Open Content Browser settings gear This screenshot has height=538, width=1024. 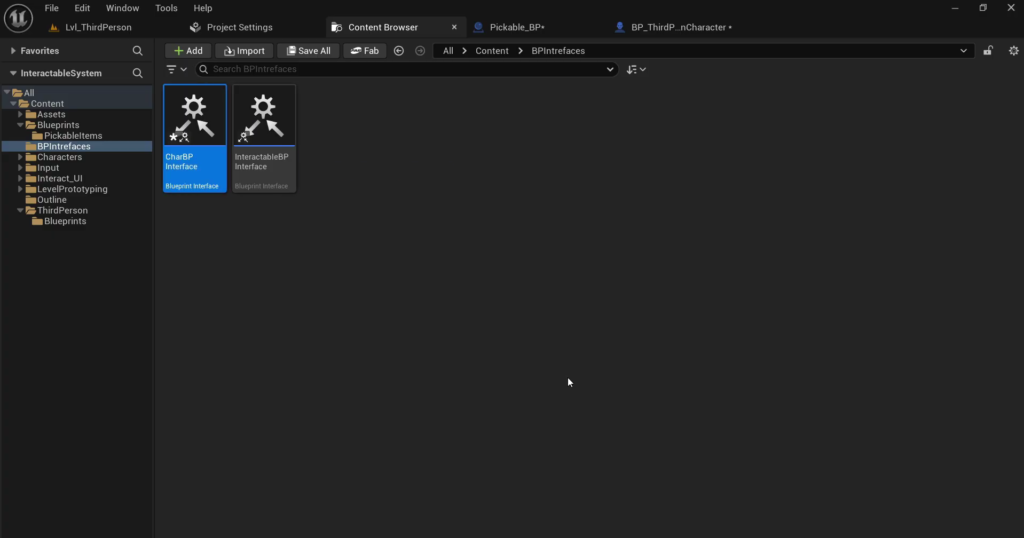(1014, 50)
